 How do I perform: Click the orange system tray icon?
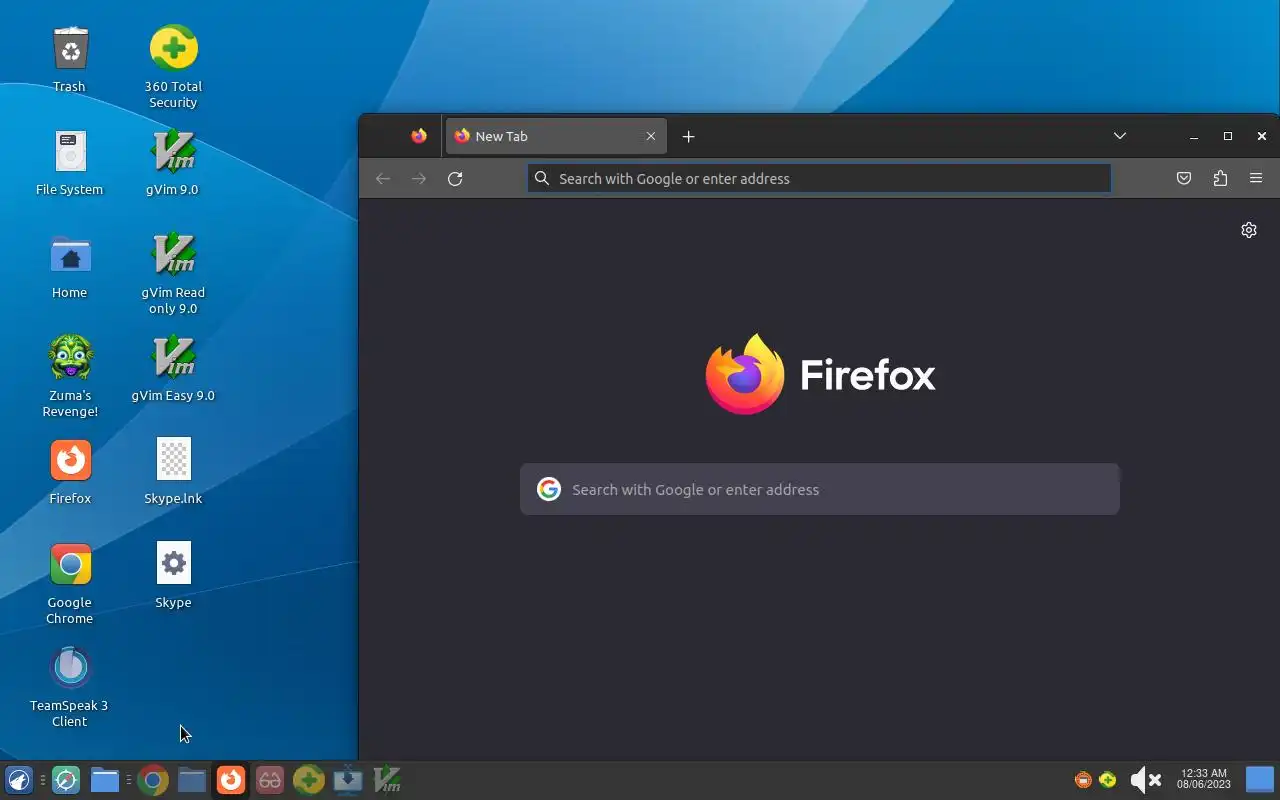coord(1083,780)
